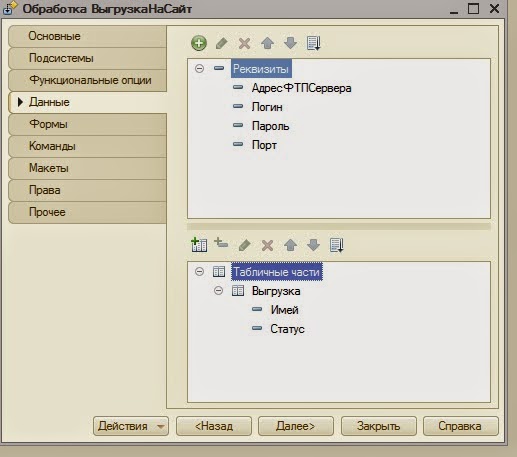Click the delete X icon above Реквизиты
Viewport: 517px width, 457px height.
pyautogui.click(x=244, y=43)
